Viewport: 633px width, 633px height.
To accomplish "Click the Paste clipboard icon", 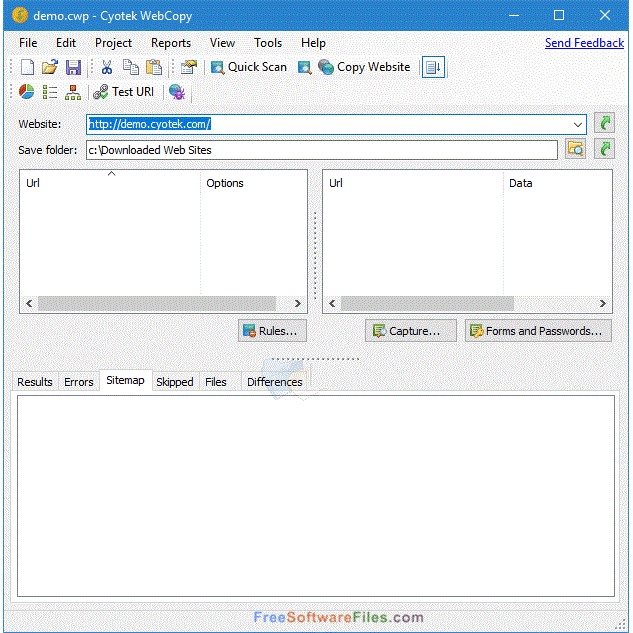I will click(x=154, y=67).
